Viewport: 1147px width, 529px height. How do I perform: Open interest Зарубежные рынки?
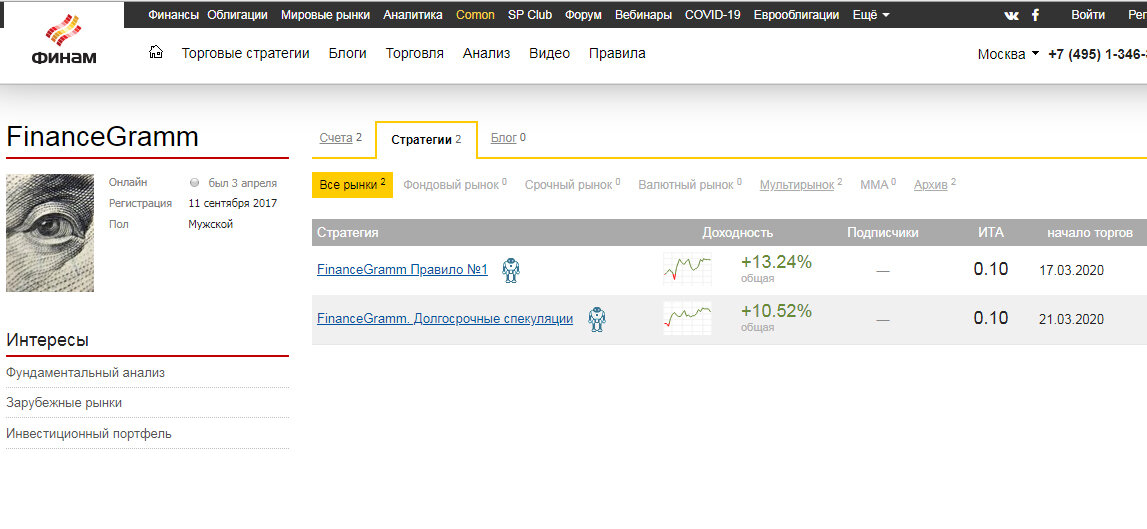pyautogui.click(x=64, y=403)
